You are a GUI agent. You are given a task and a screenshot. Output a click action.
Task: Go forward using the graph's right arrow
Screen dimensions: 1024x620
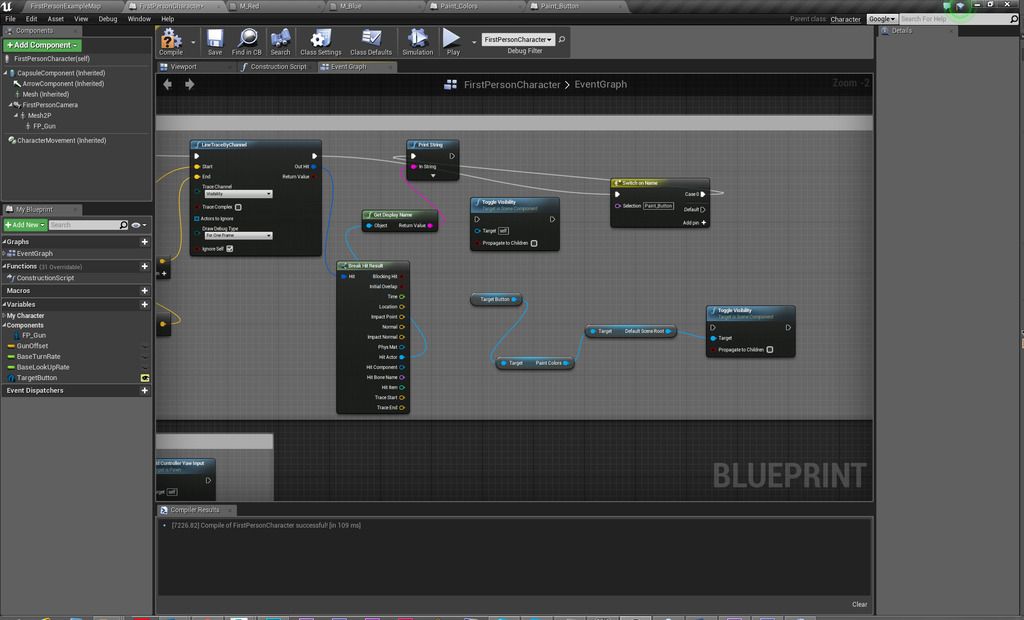click(x=189, y=84)
